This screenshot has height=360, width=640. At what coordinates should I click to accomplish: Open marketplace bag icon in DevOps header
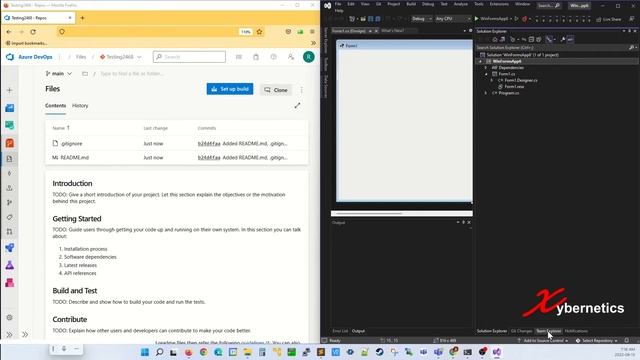coord(256,57)
